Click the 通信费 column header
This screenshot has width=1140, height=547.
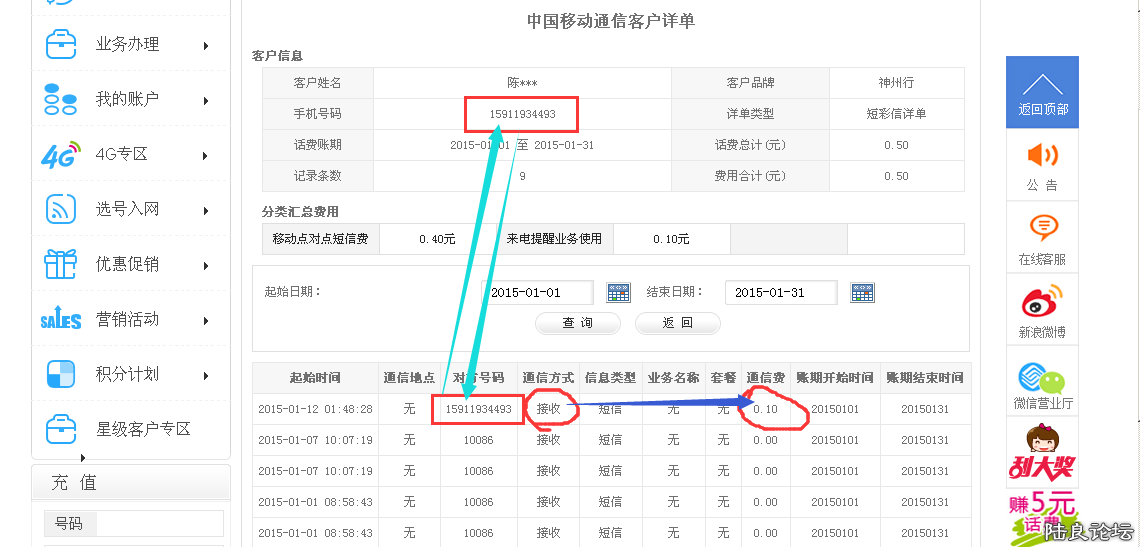(x=766, y=378)
